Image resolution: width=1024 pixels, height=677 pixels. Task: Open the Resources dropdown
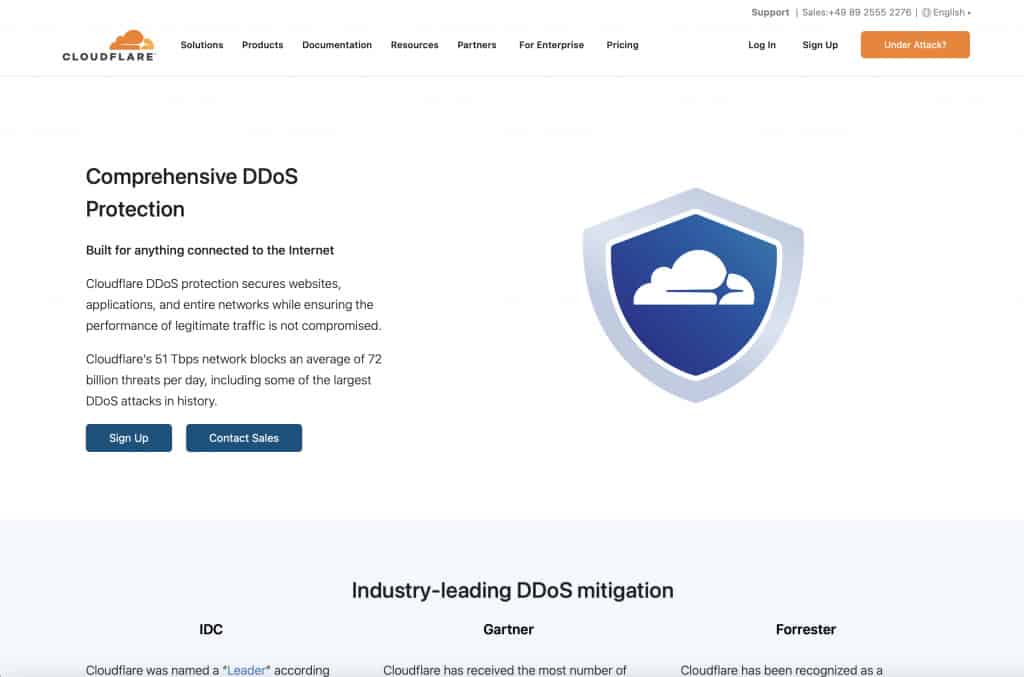[414, 45]
